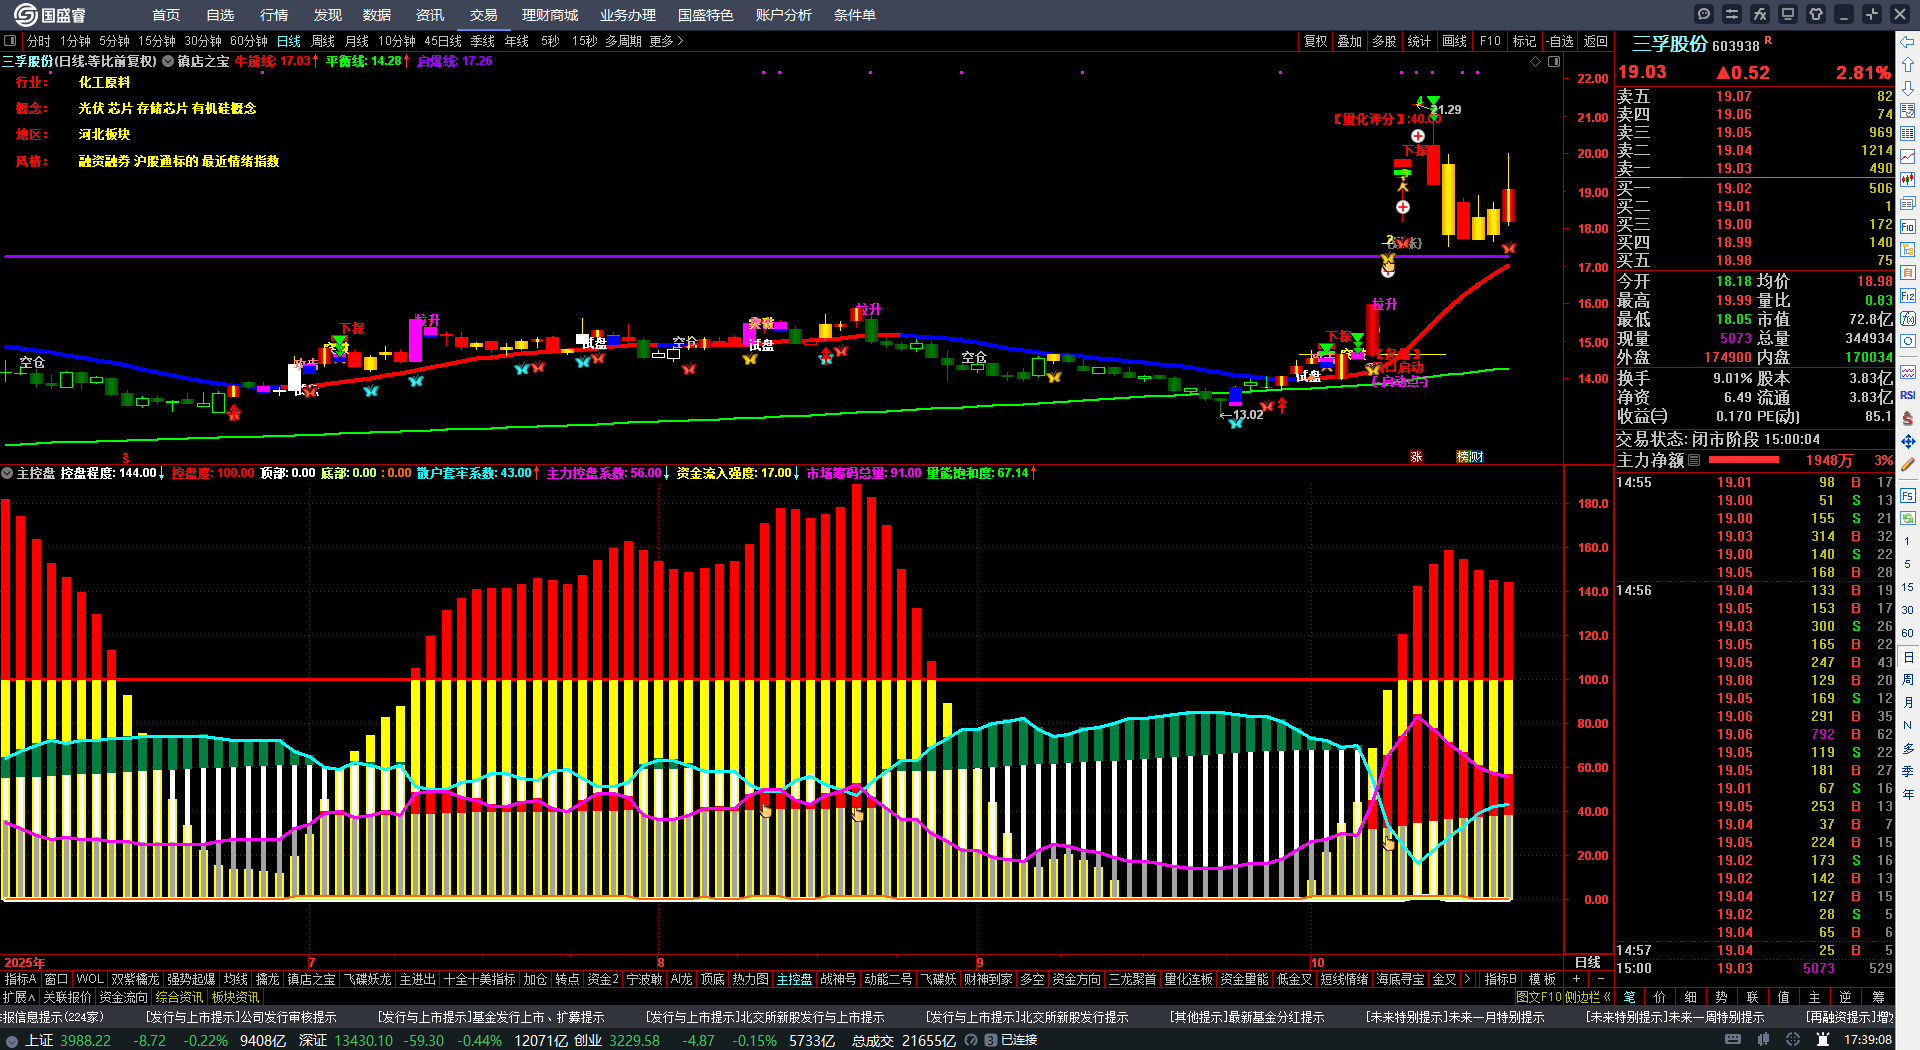This screenshot has height=1050, width=1920.
Task: Click the candlestick icon in status bar
Action: 1765,1040
